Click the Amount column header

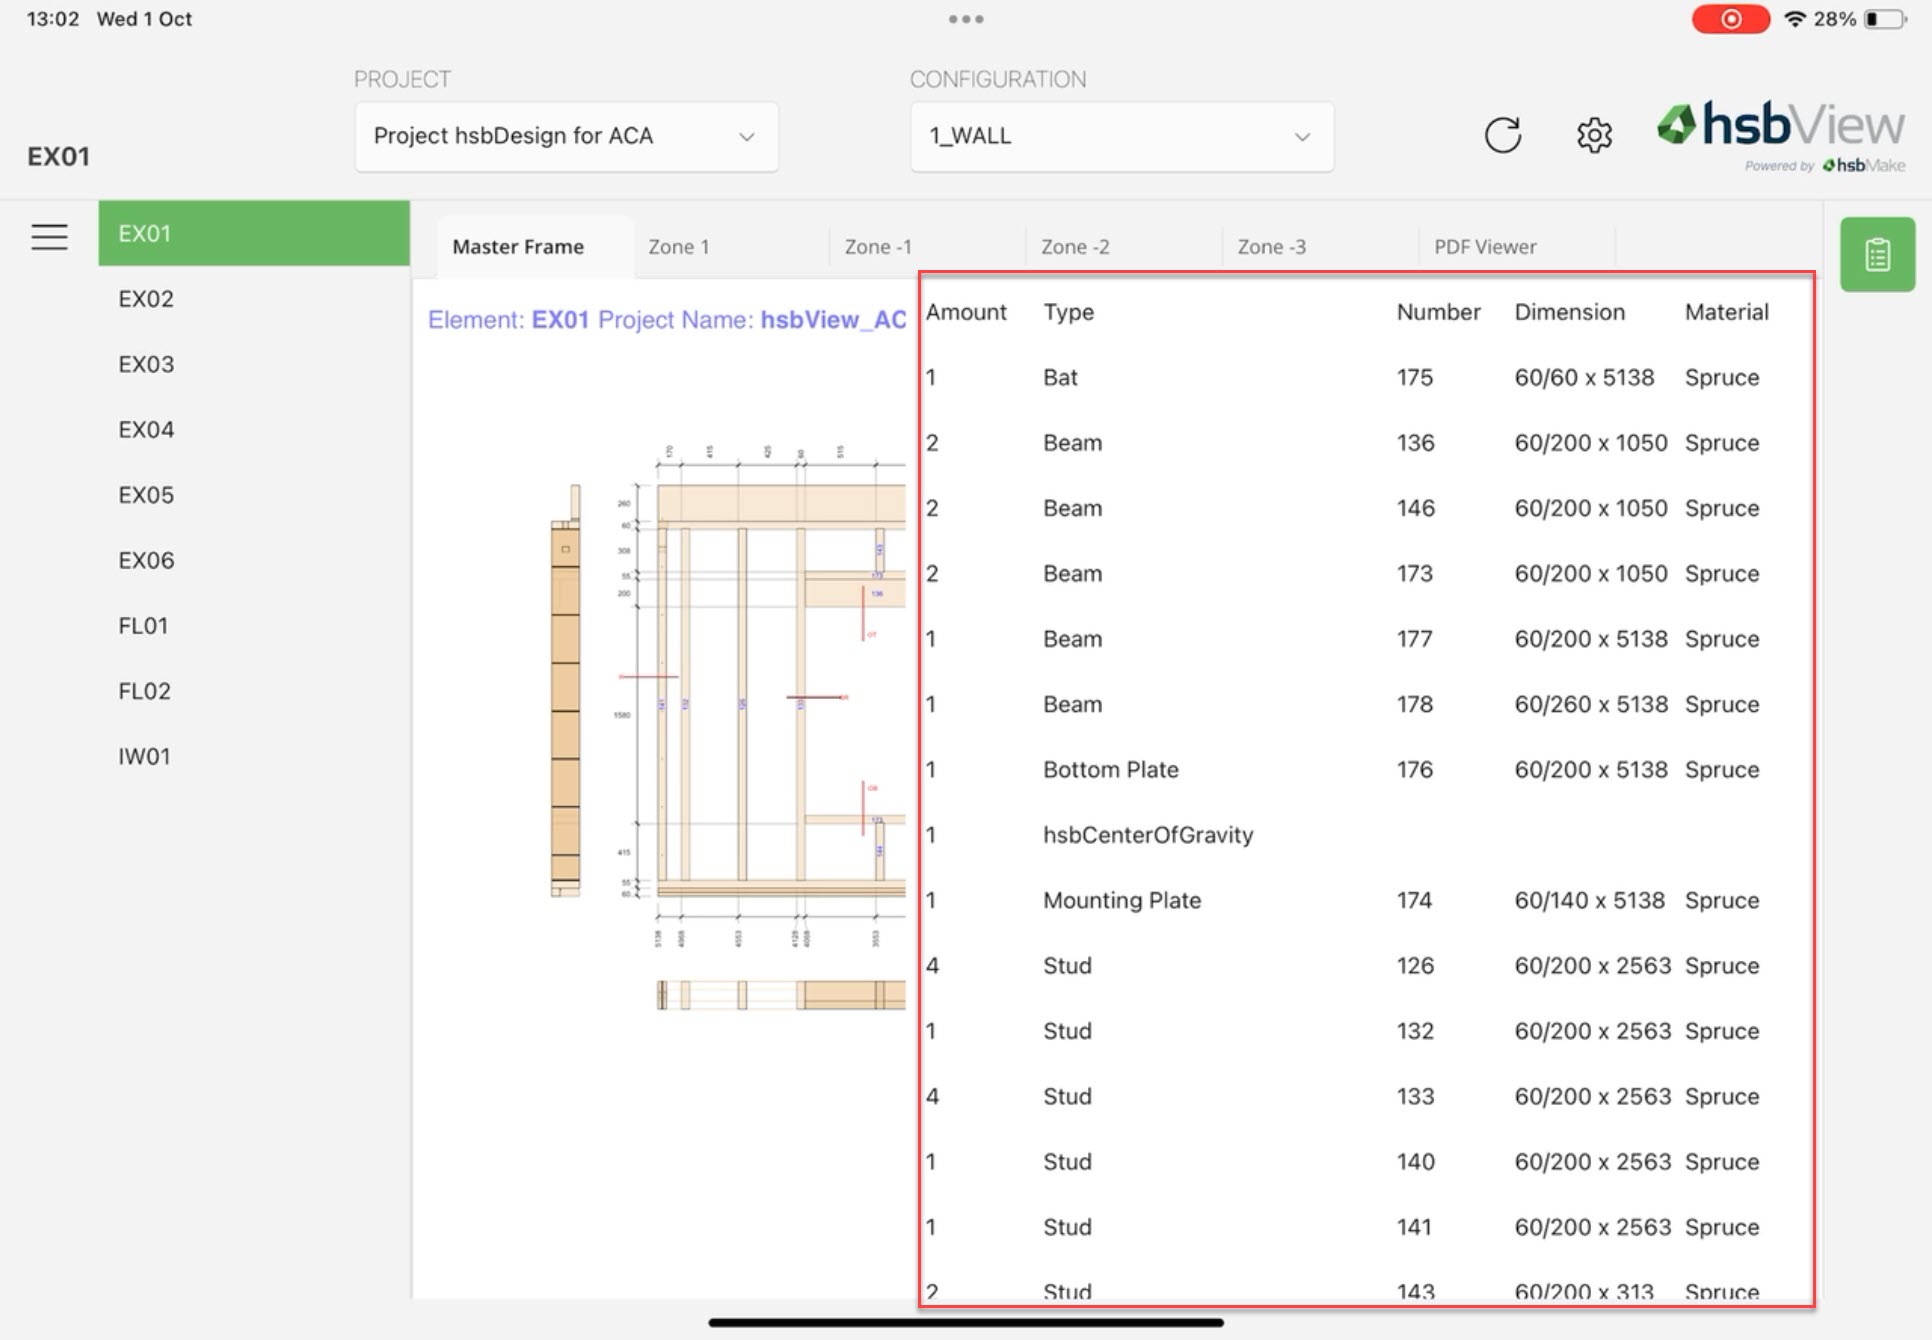click(x=966, y=312)
